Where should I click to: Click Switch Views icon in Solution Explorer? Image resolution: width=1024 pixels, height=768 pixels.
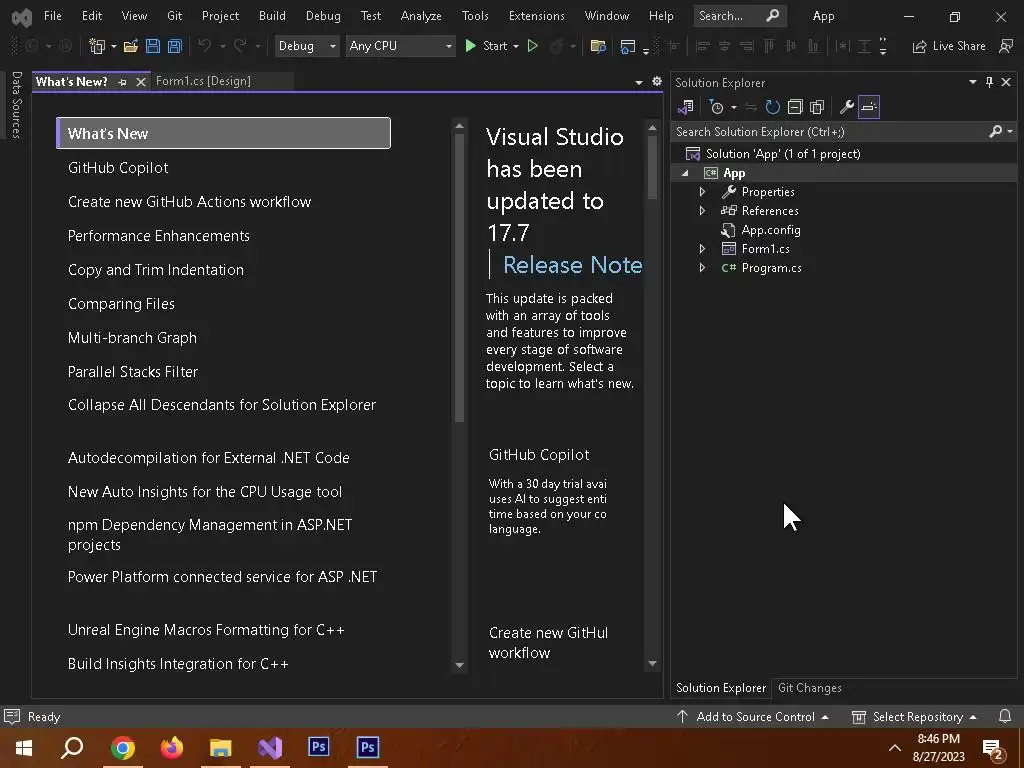pyautogui.click(x=686, y=107)
